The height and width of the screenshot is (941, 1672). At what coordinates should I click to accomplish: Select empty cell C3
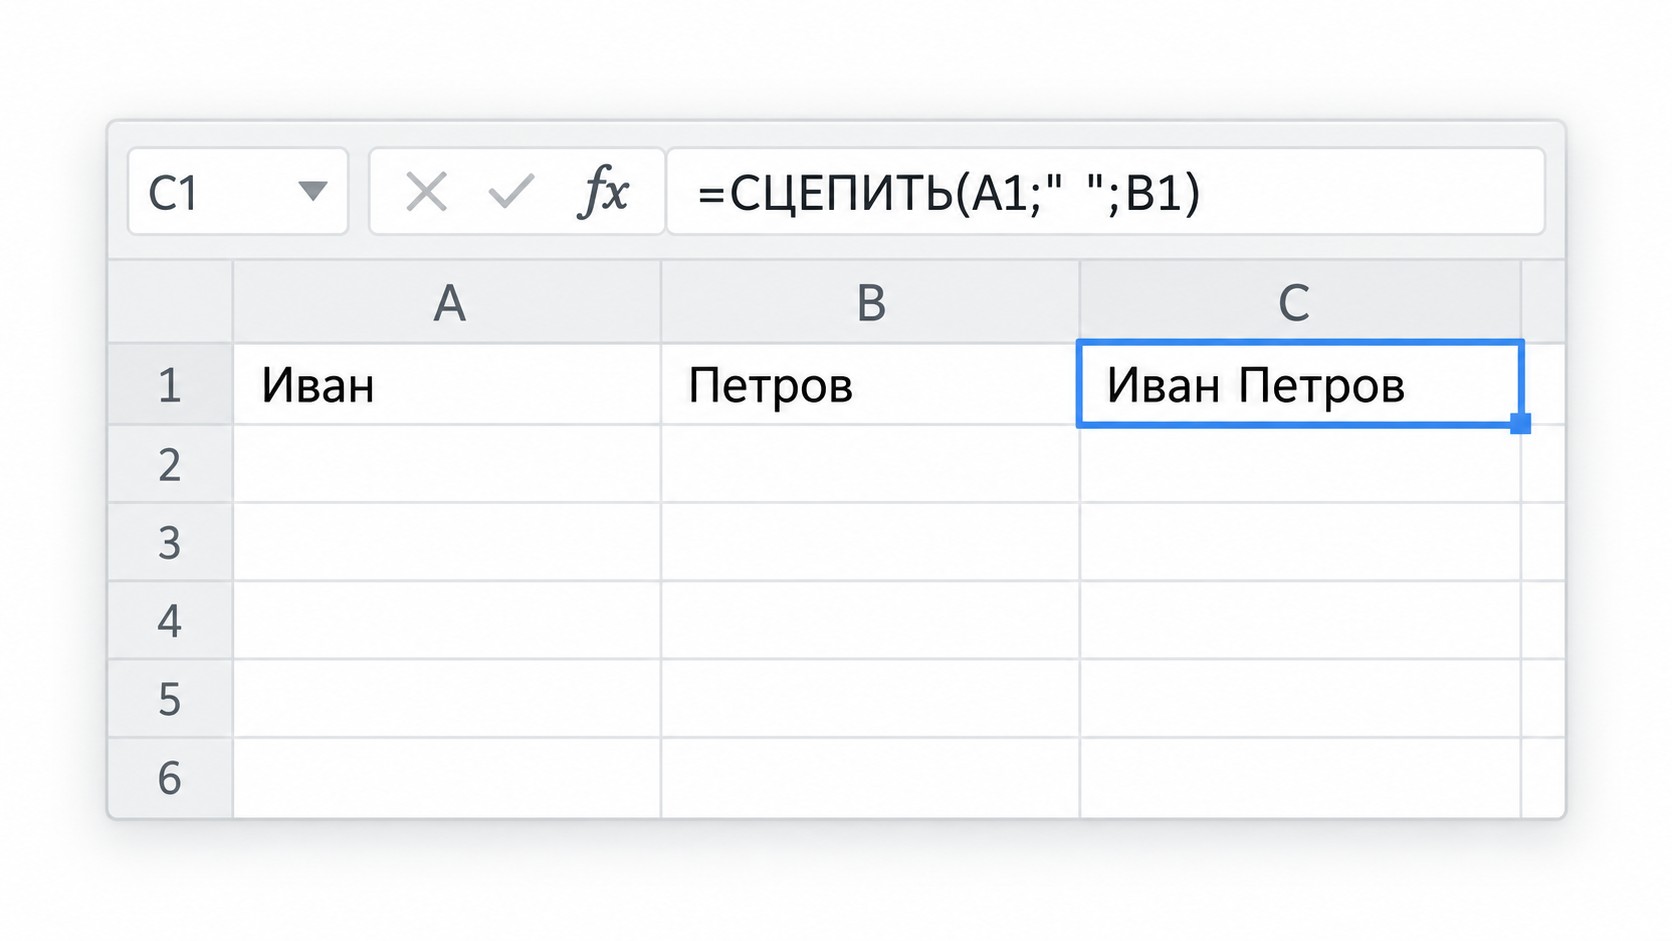tap(1300, 542)
